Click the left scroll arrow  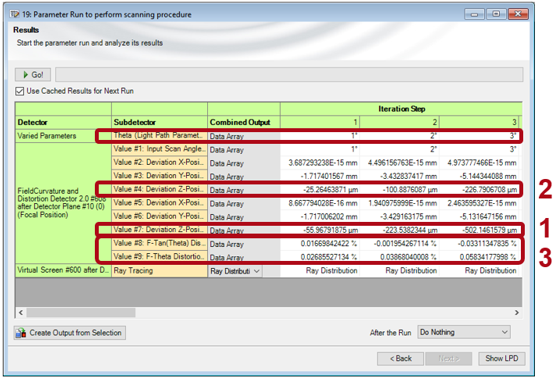point(21,313)
